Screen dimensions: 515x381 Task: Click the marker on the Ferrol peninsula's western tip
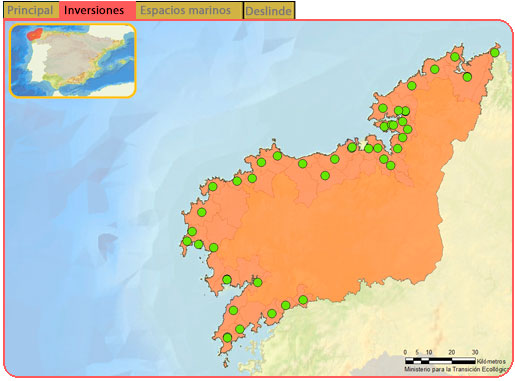coord(383,108)
